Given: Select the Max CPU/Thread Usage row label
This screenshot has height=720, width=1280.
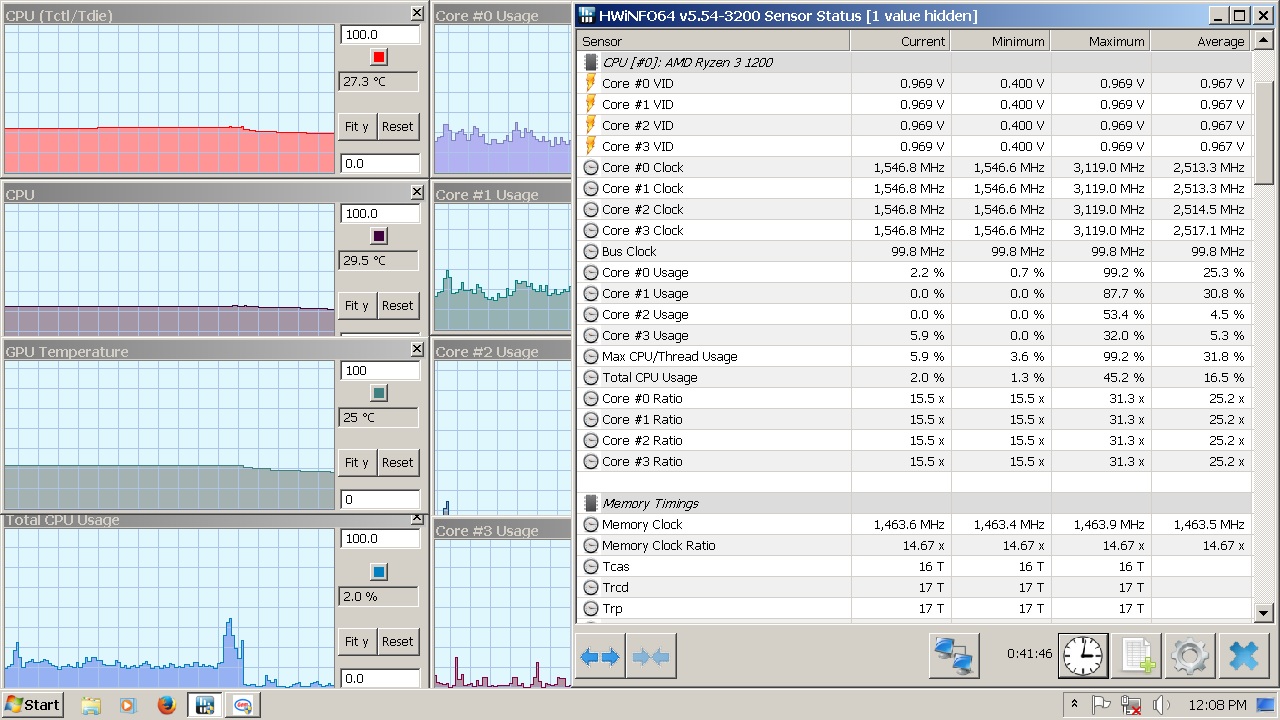Looking at the screenshot, I should point(670,356).
